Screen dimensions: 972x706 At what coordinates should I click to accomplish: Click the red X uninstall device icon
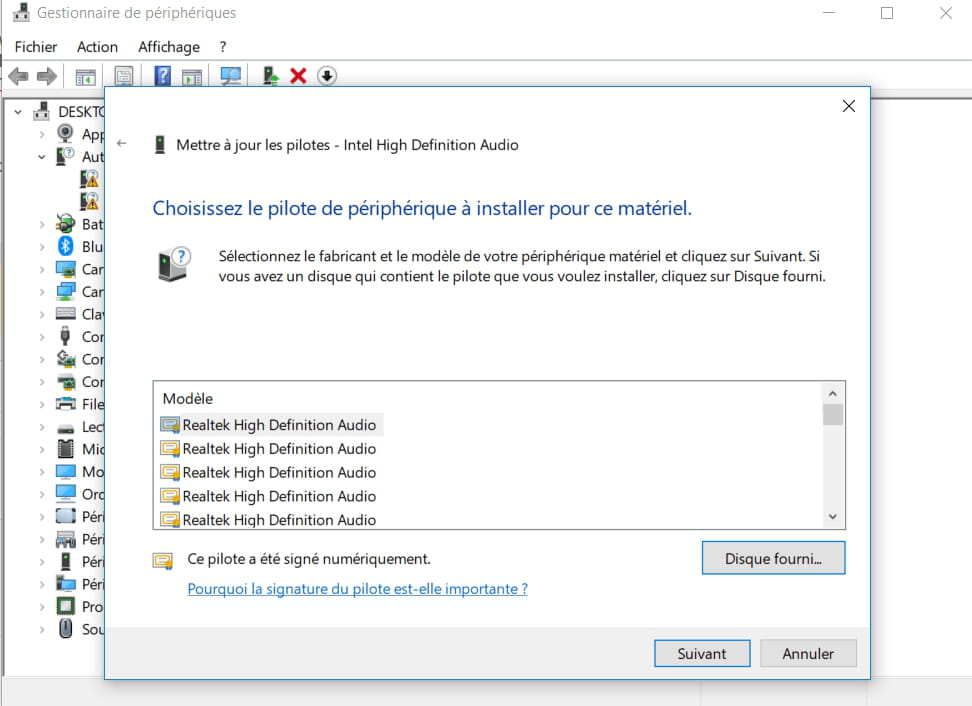tap(298, 76)
